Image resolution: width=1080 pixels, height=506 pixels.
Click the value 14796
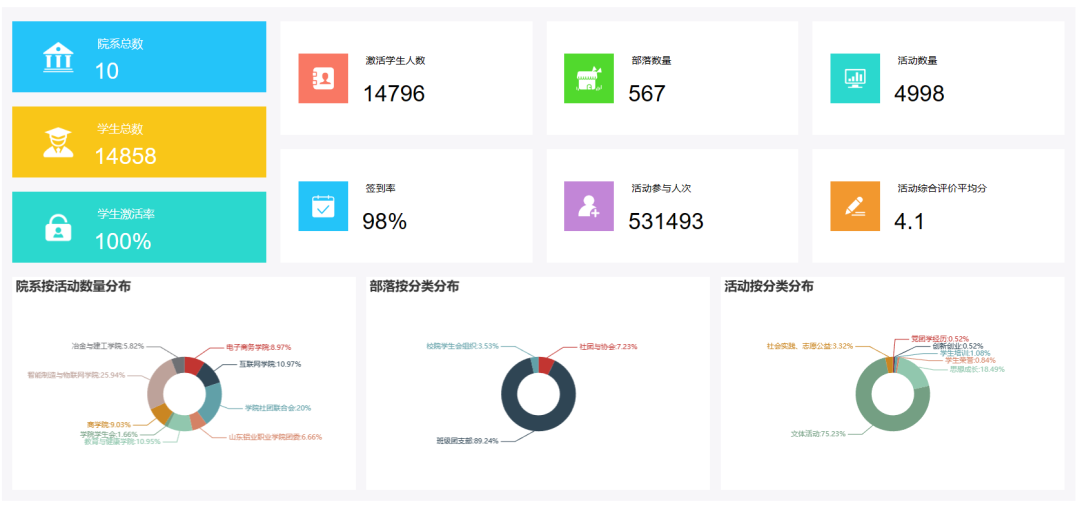coord(394,94)
